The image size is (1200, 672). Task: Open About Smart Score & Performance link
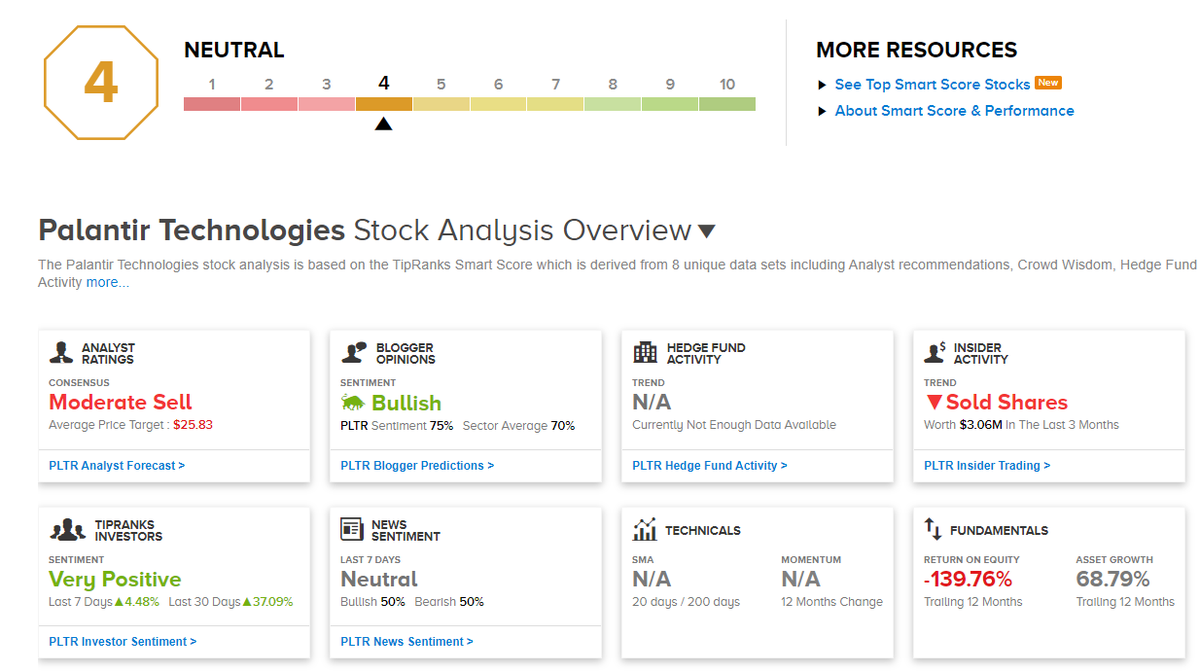coord(954,111)
